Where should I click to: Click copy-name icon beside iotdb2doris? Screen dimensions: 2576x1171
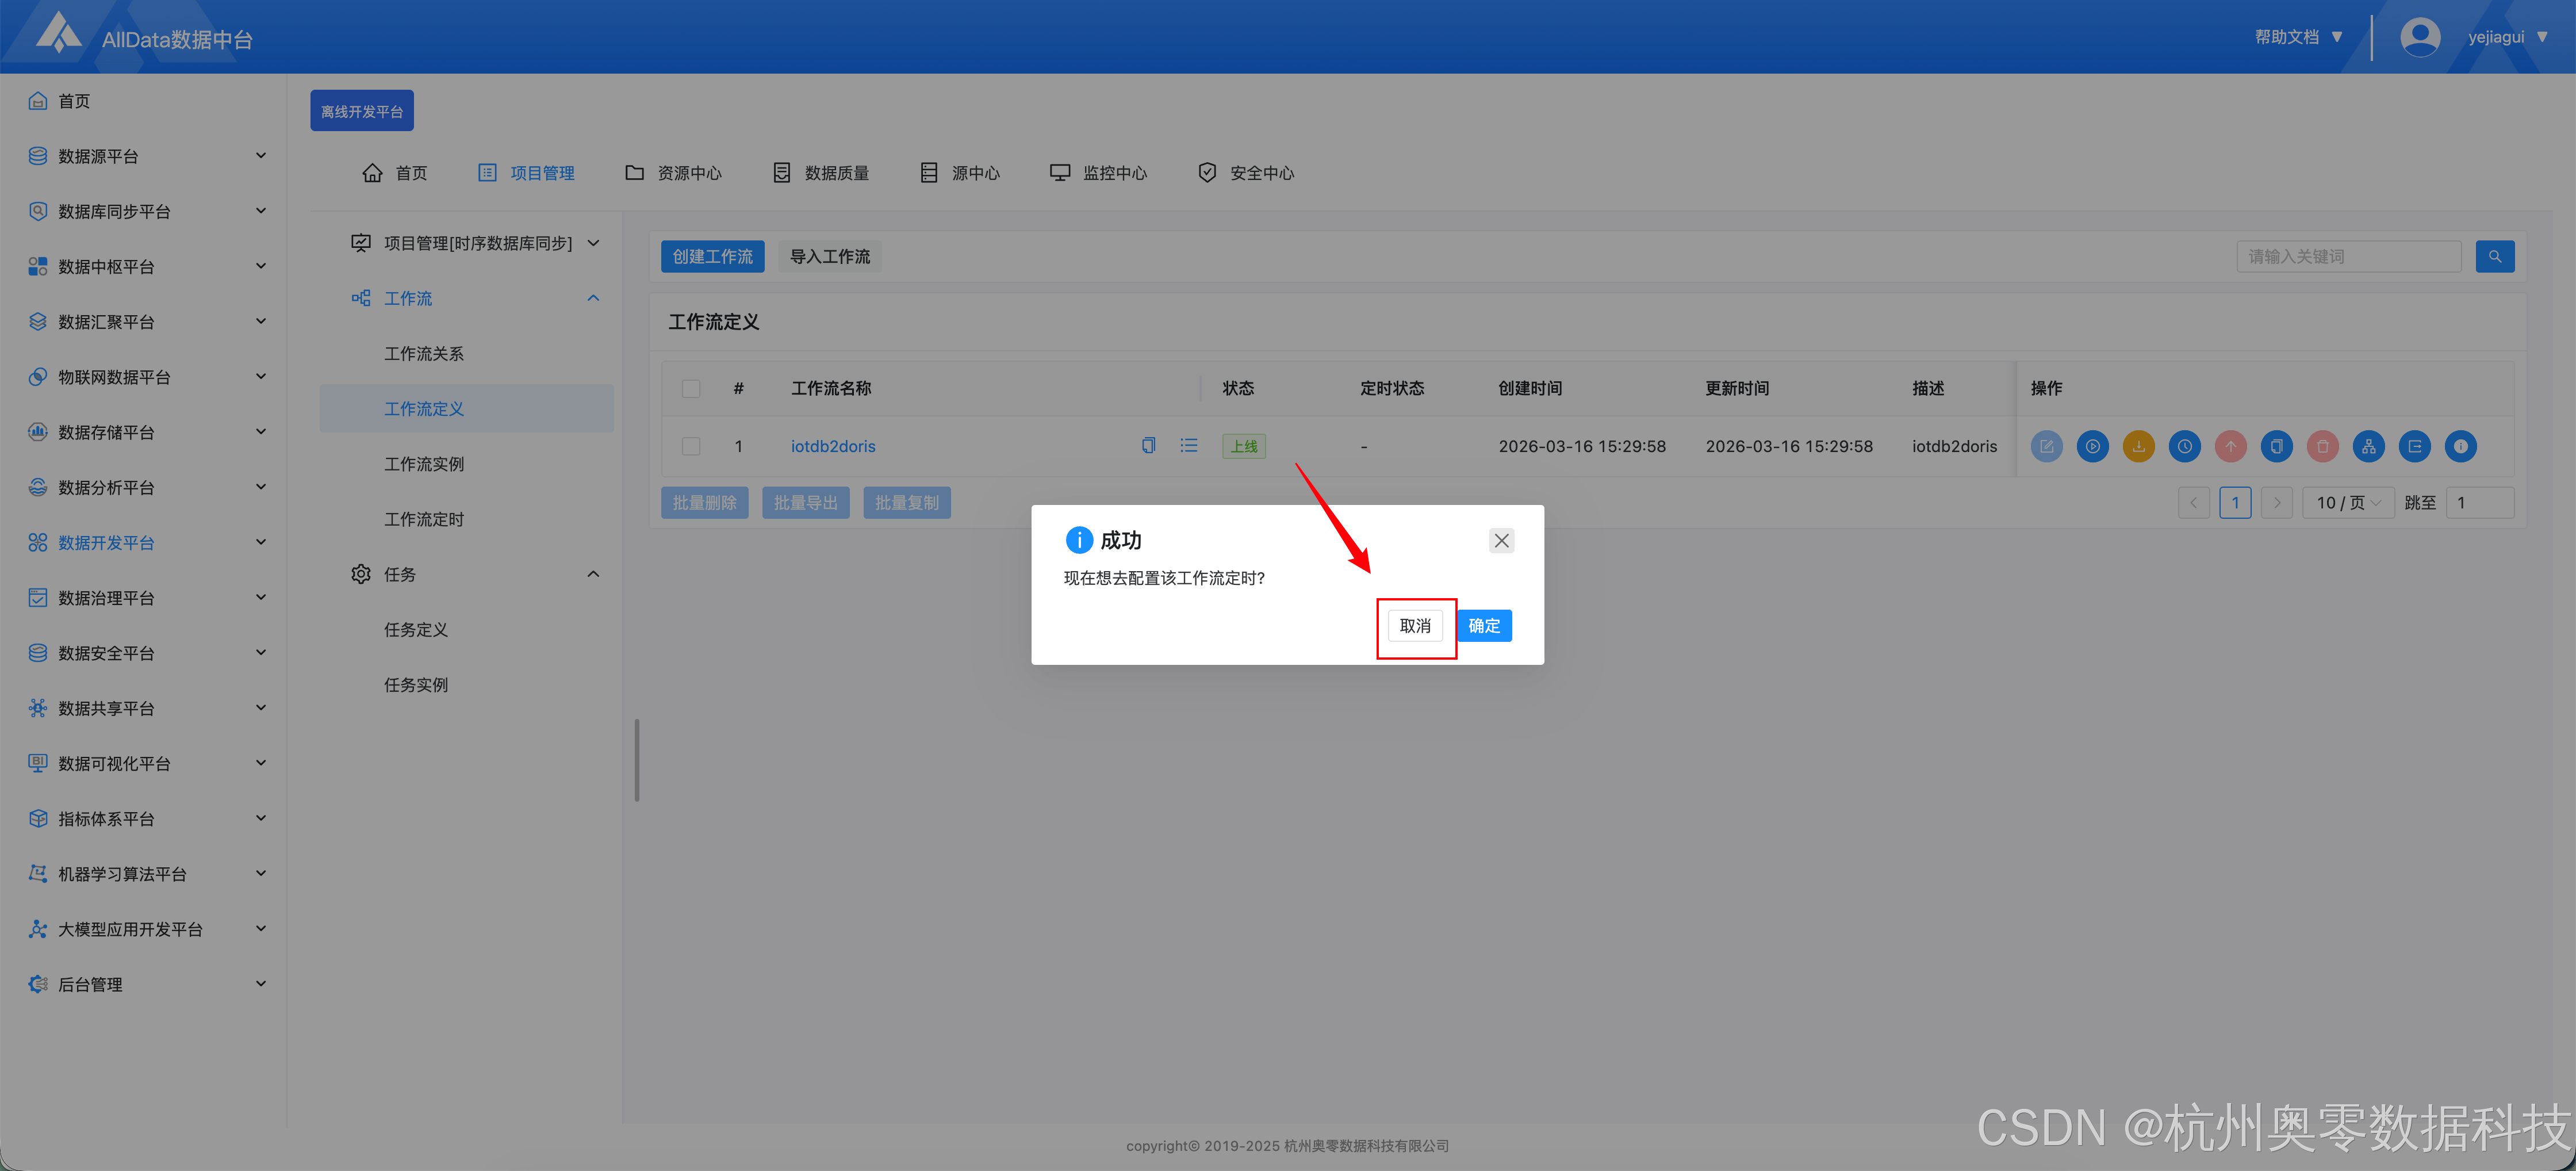1148,445
